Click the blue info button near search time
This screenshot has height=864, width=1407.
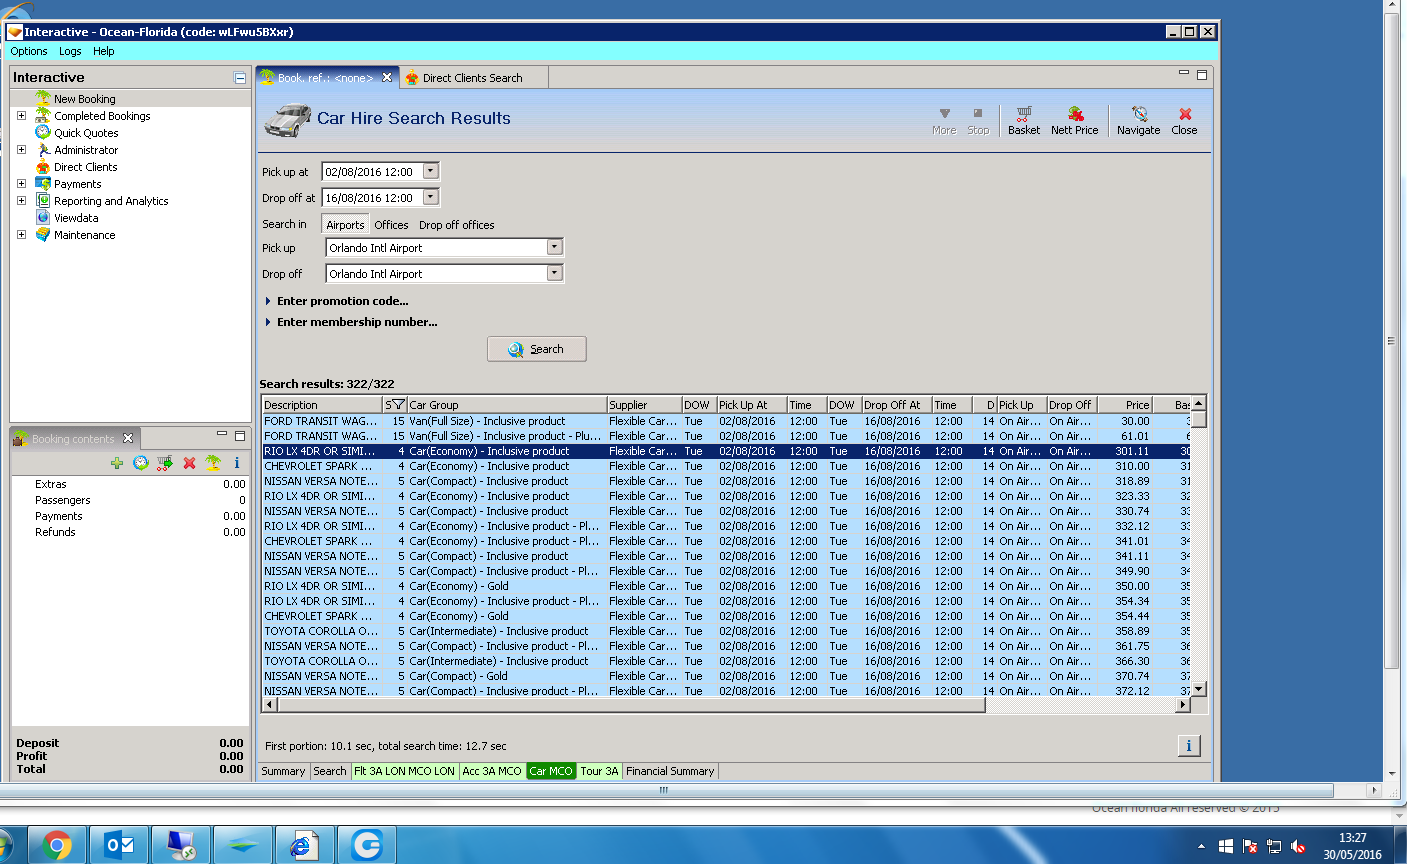click(1188, 745)
